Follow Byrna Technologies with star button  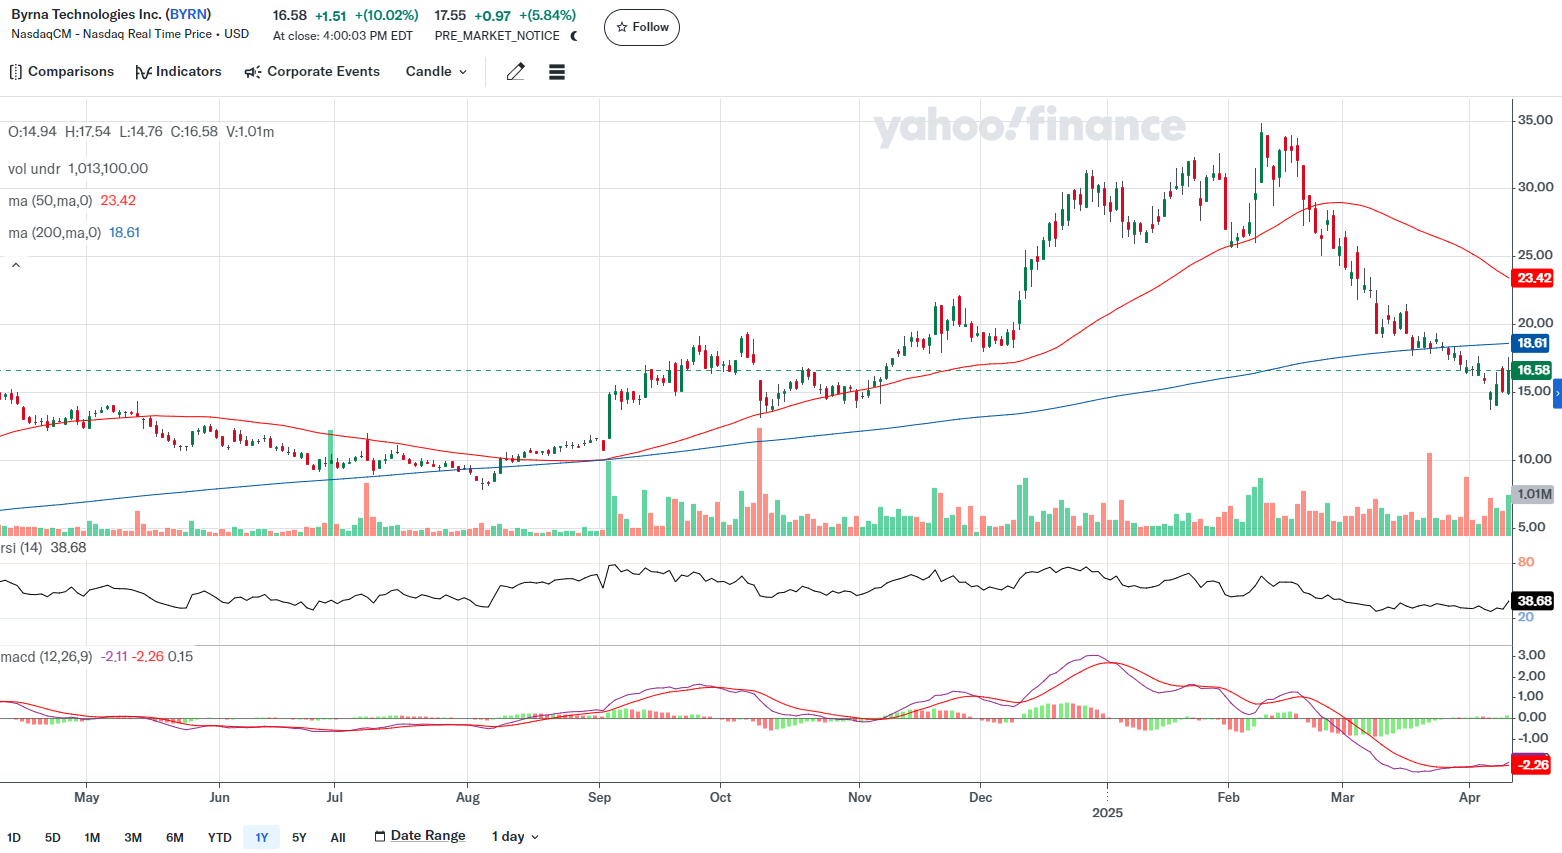[x=642, y=27]
